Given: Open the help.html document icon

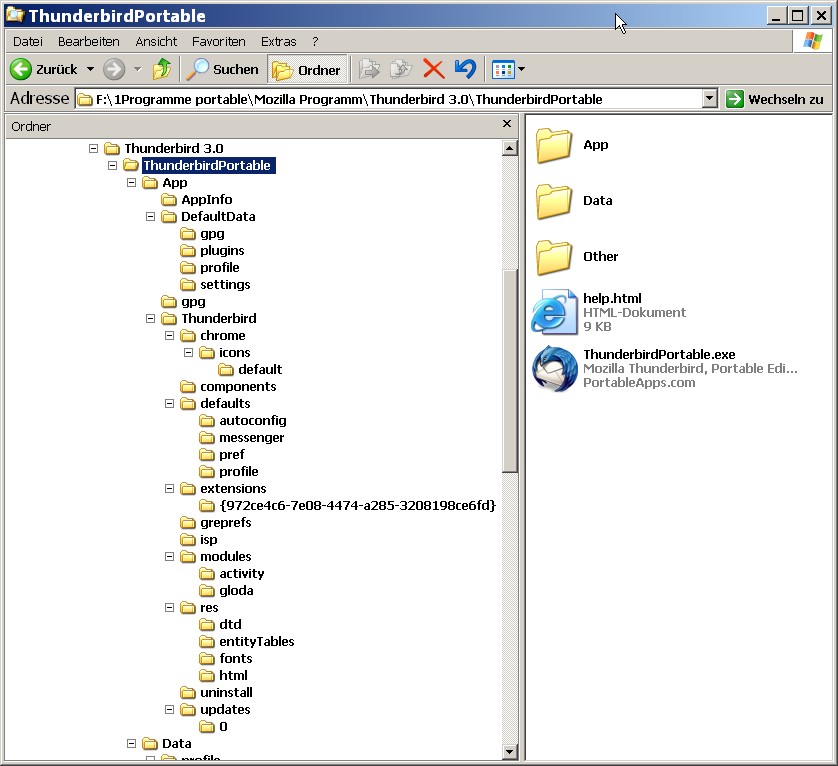Looking at the screenshot, I should [554, 312].
